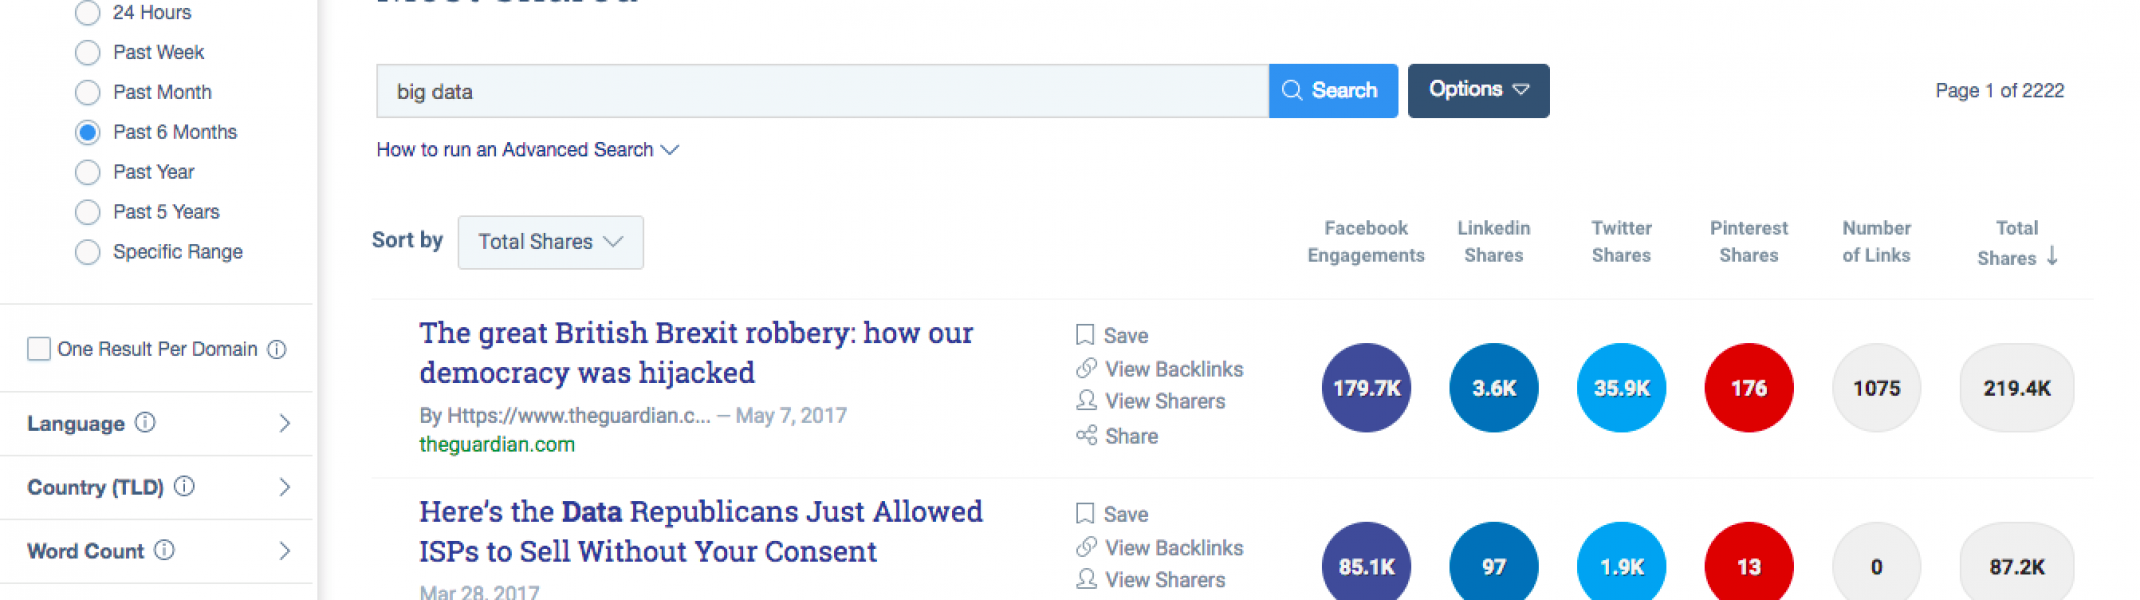2140x600 pixels.
Task: Click the info icon beside Word Count
Action: 165,550
